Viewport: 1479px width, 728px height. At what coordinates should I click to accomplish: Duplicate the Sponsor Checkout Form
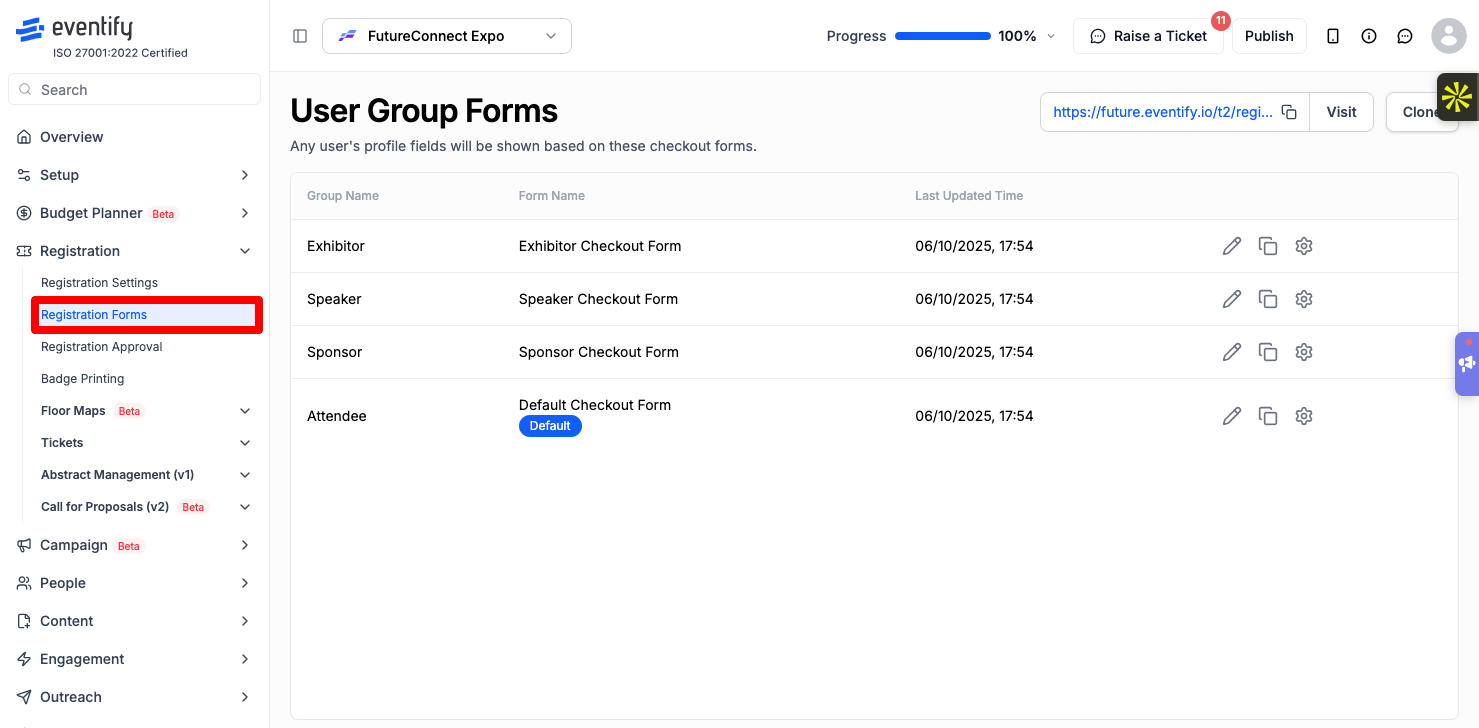[x=1268, y=352]
